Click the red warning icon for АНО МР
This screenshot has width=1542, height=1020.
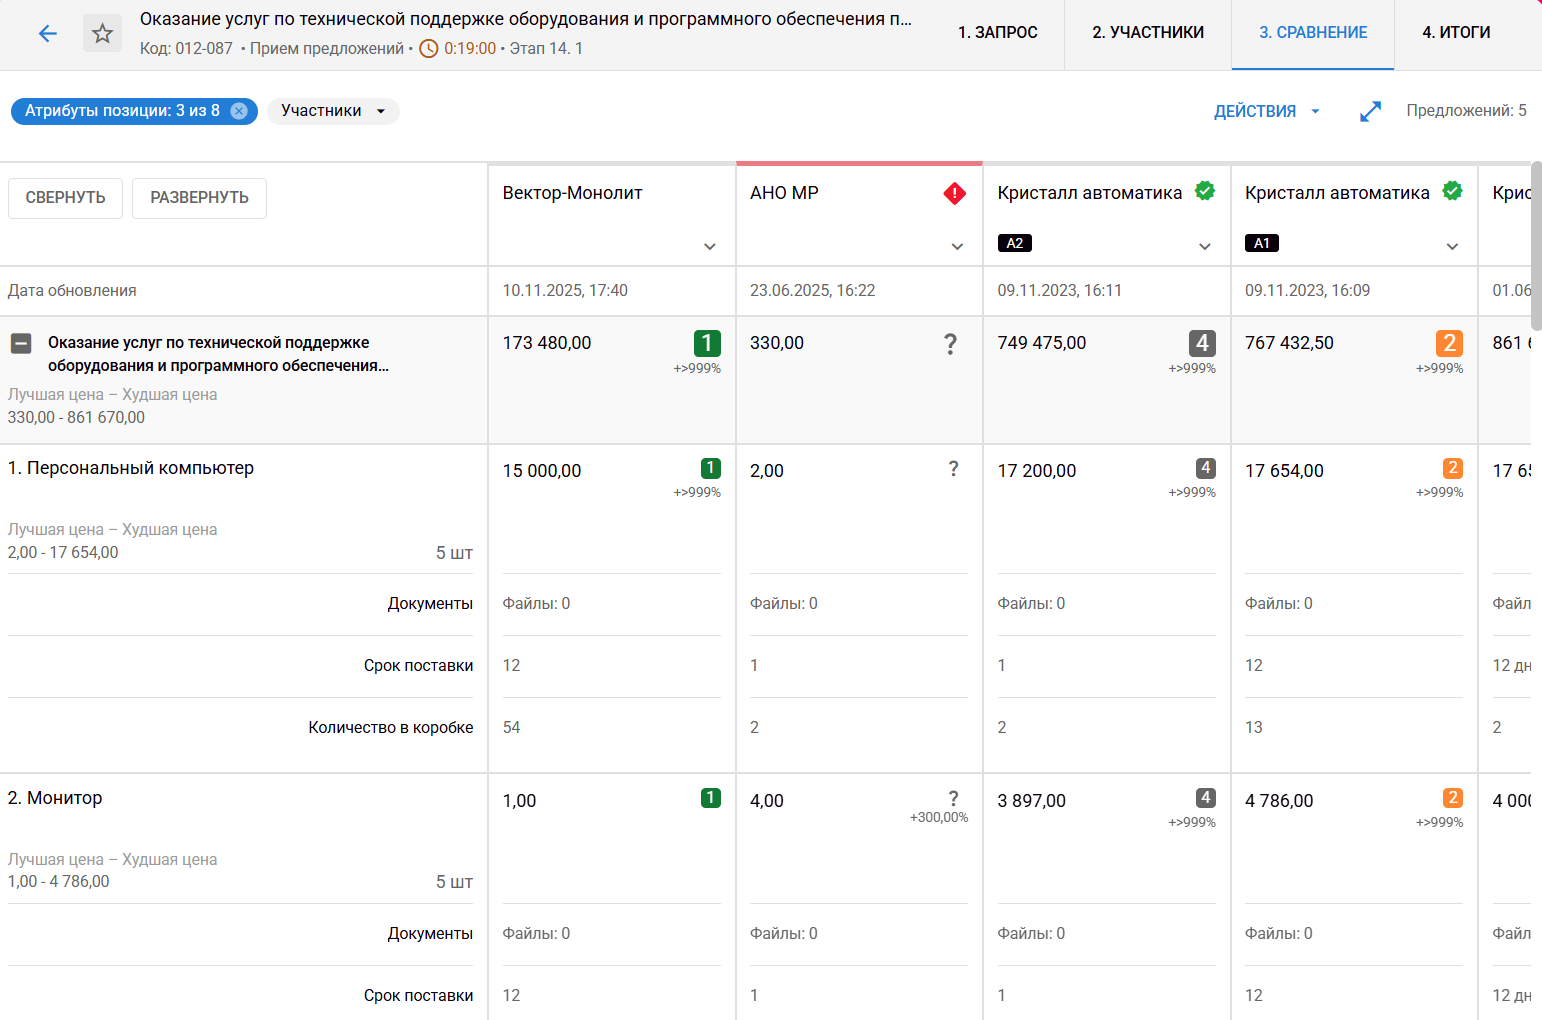[x=954, y=193]
